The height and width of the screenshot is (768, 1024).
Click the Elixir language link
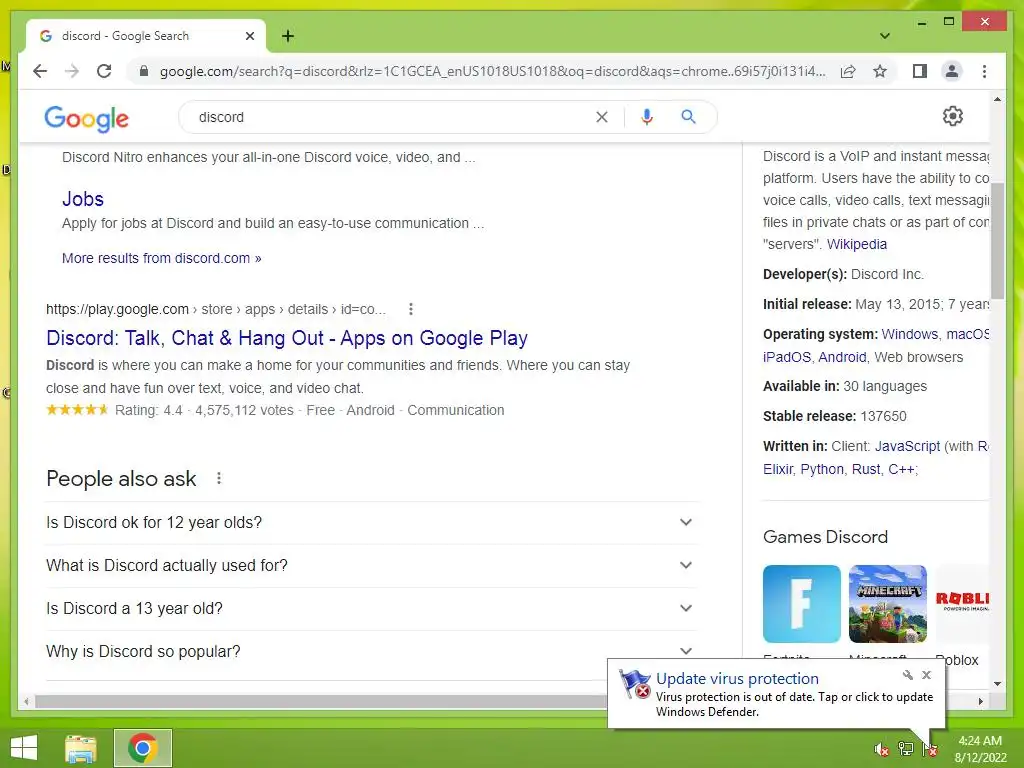(778, 470)
